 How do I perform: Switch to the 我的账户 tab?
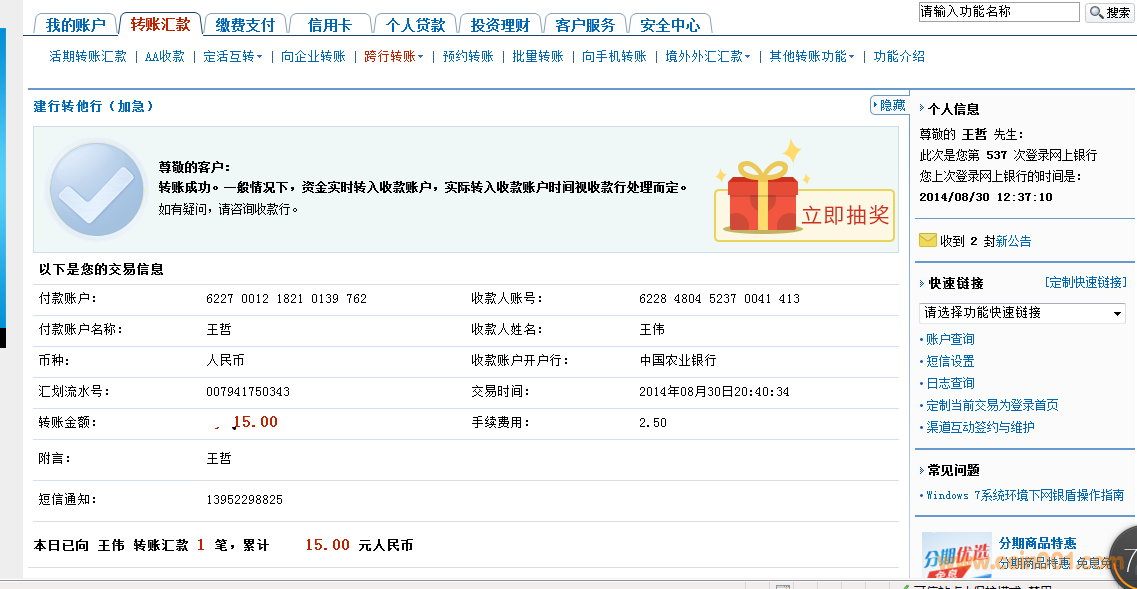pyautogui.click(x=75, y=24)
